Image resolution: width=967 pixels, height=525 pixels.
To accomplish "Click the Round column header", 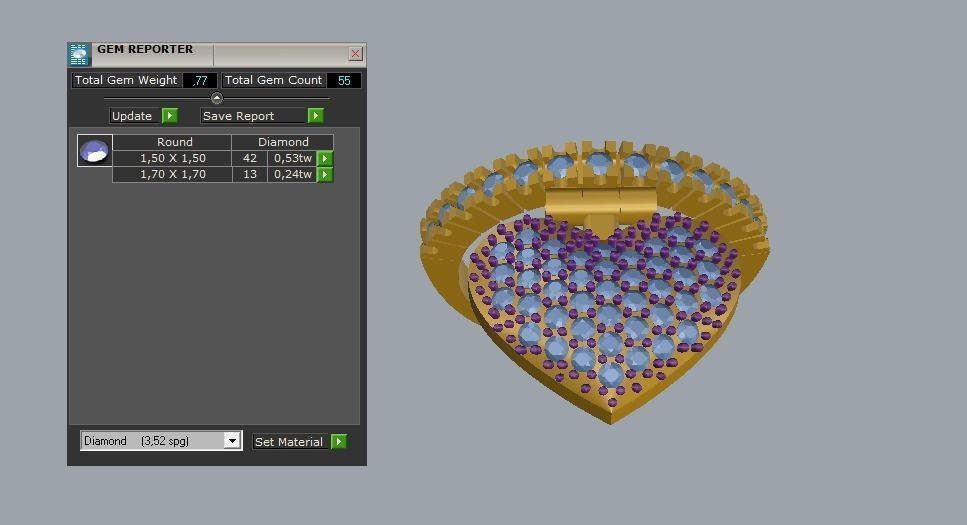I will coord(172,142).
